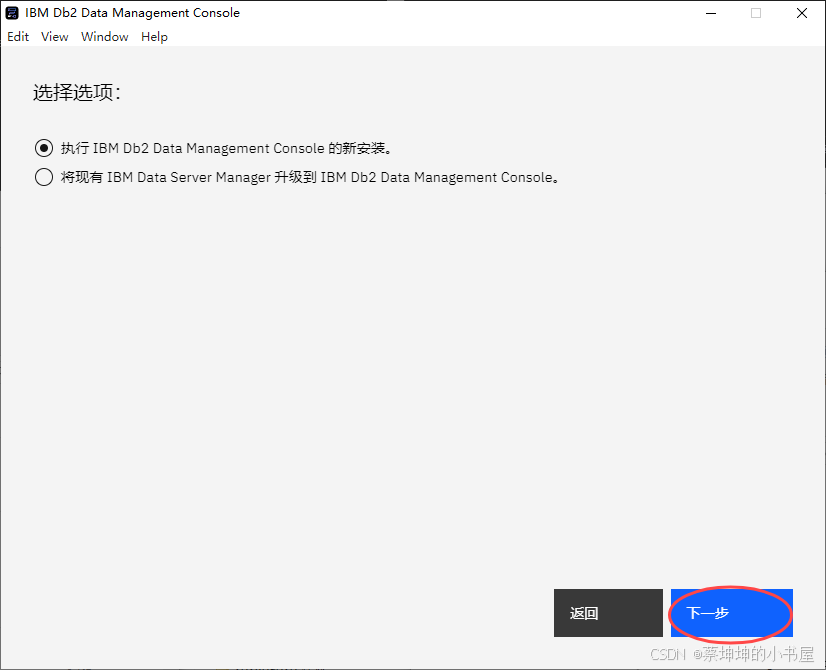Viewport: 826px width, 670px height.
Task: Open the Edit menu
Action: pos(17,36)
